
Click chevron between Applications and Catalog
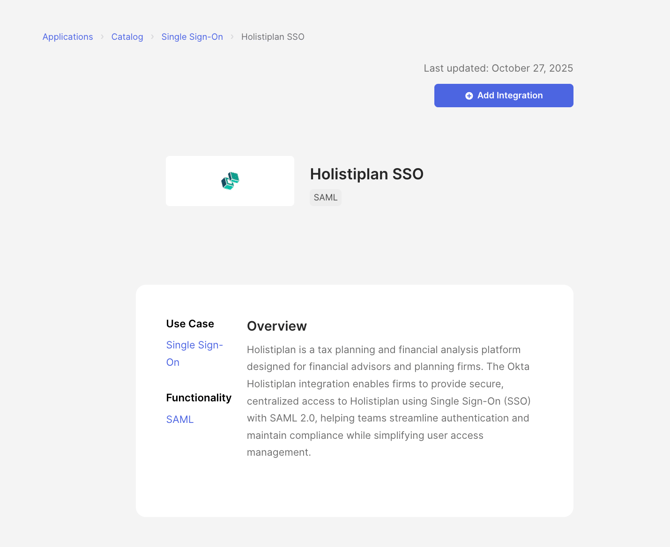(x=102, y=37)
